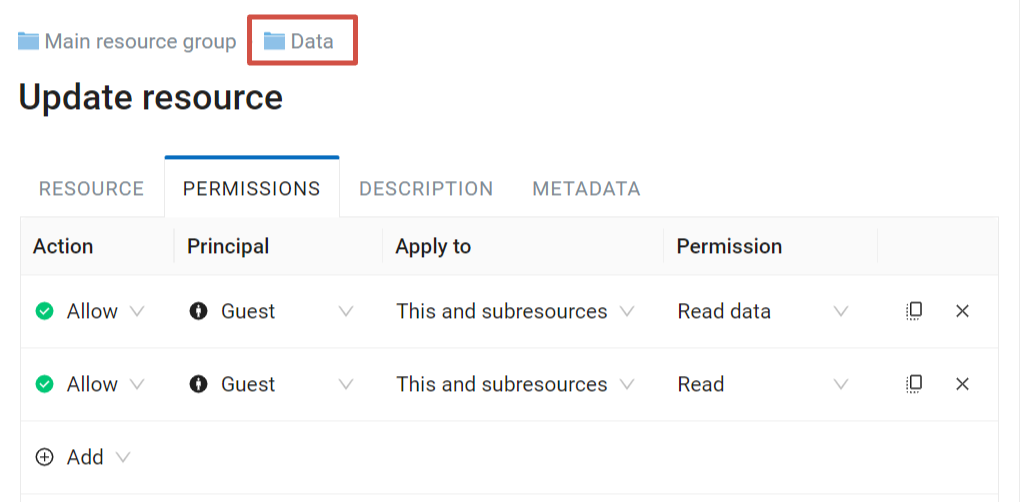1022x502 pixels.
Task: Open Read permission dropdown in second row
Action: (x=763, y=385)
